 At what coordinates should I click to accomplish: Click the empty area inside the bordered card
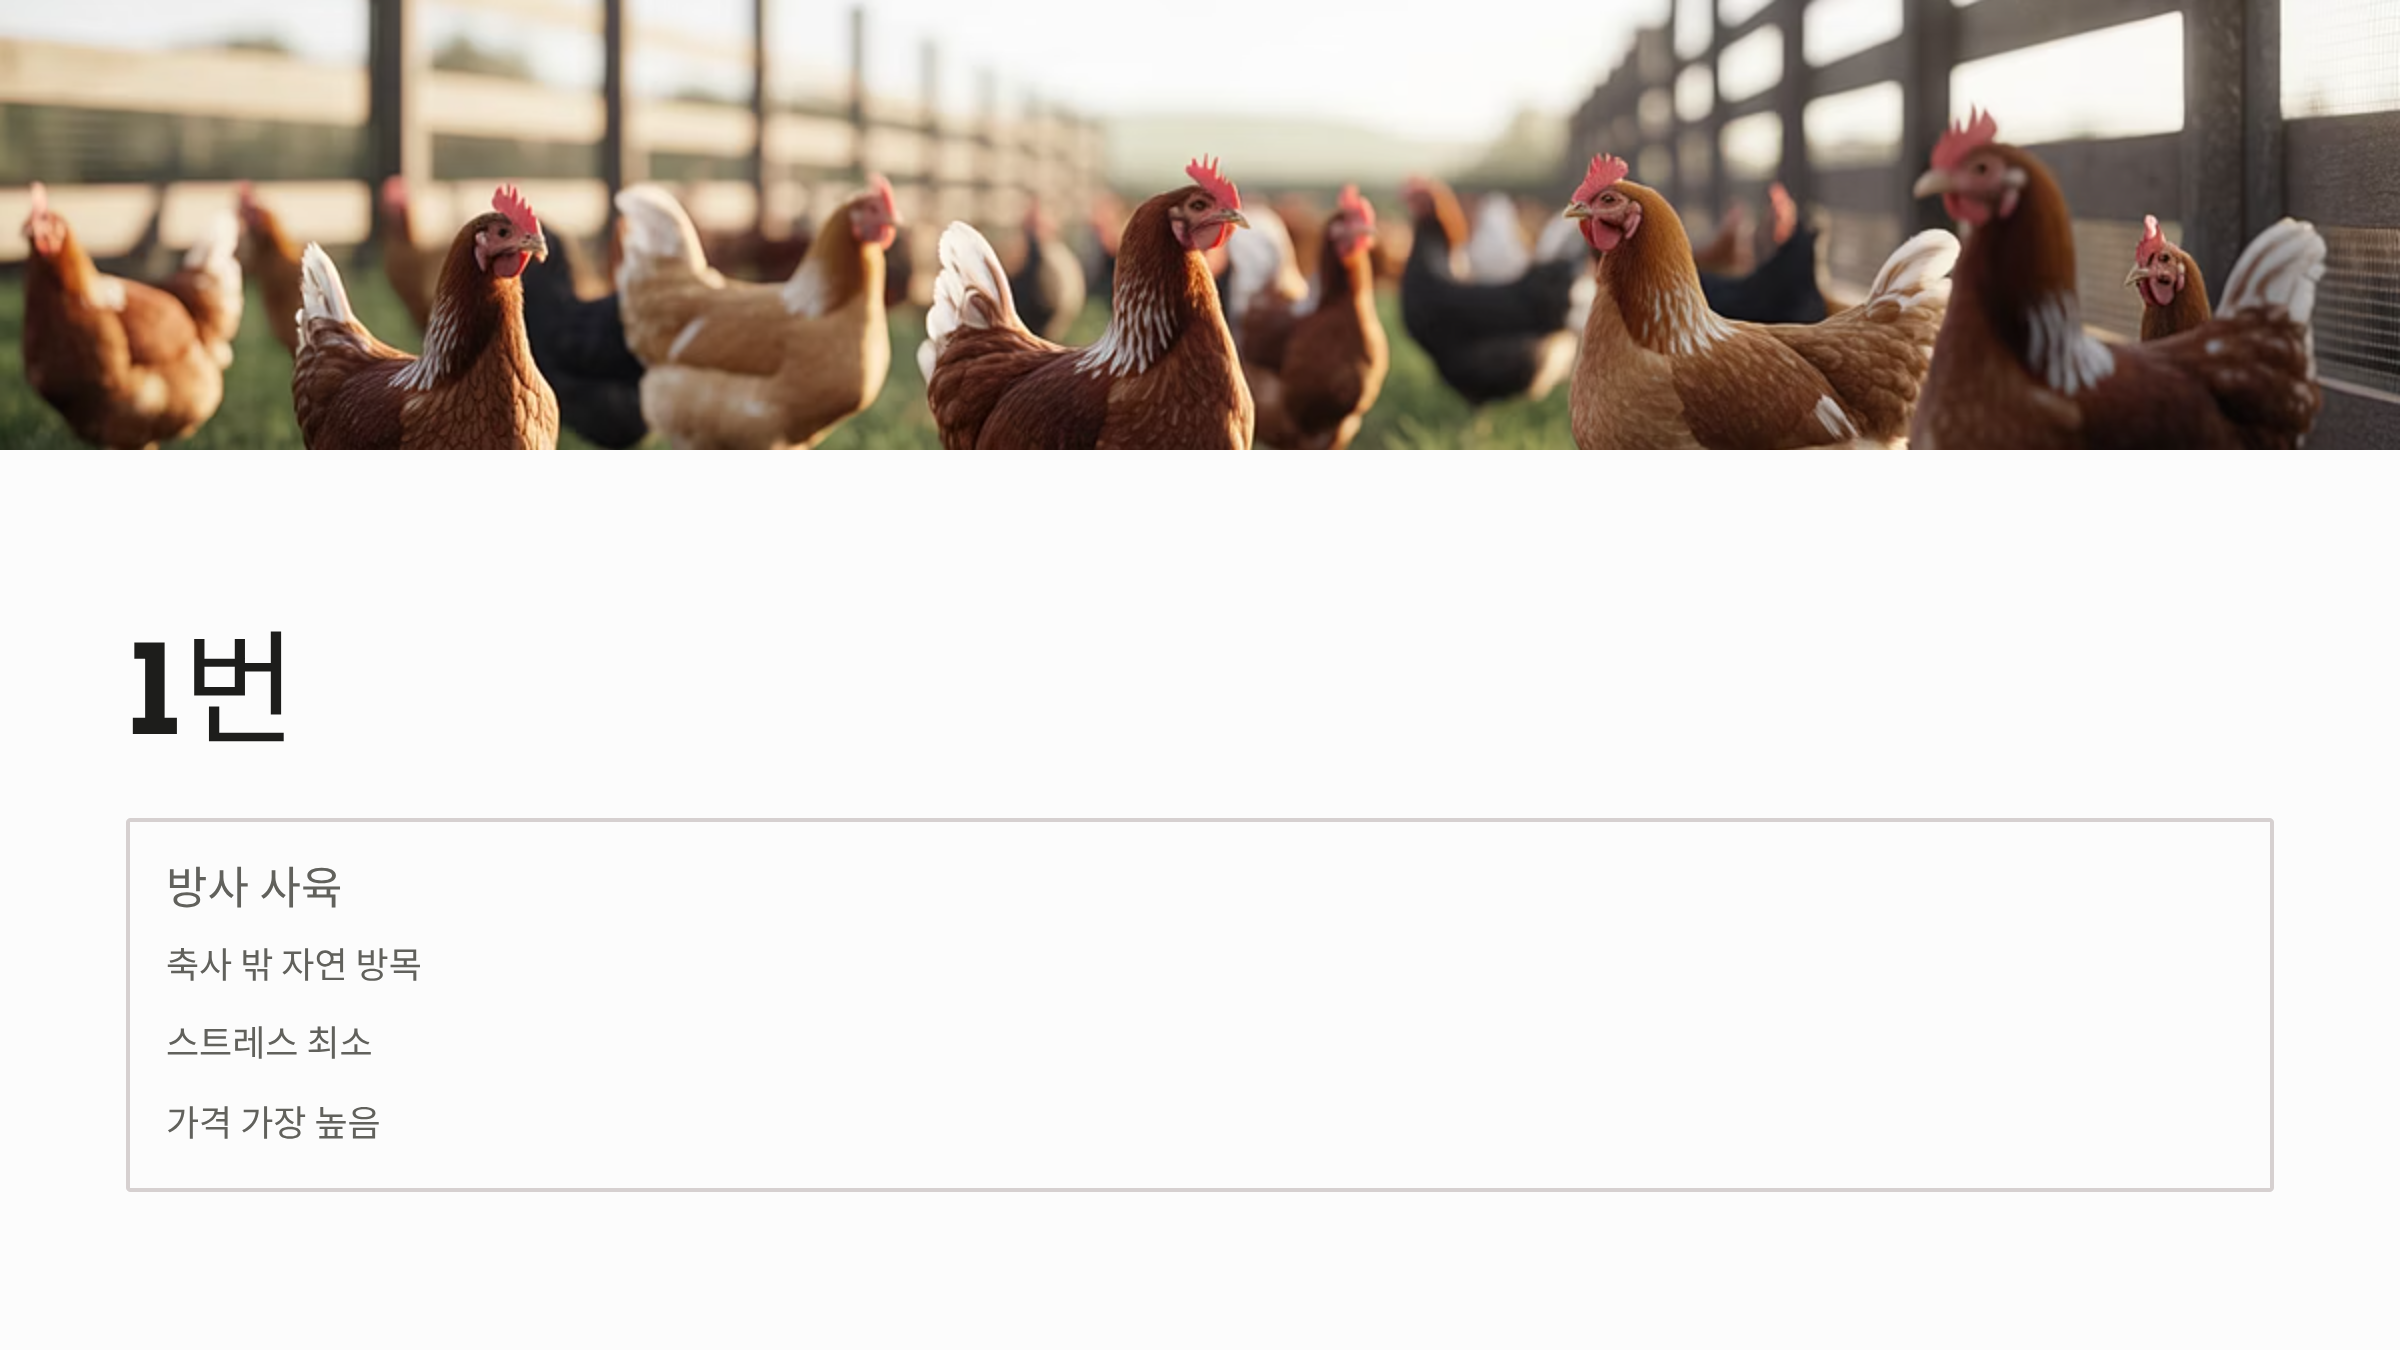(x=1400, y=1005)
